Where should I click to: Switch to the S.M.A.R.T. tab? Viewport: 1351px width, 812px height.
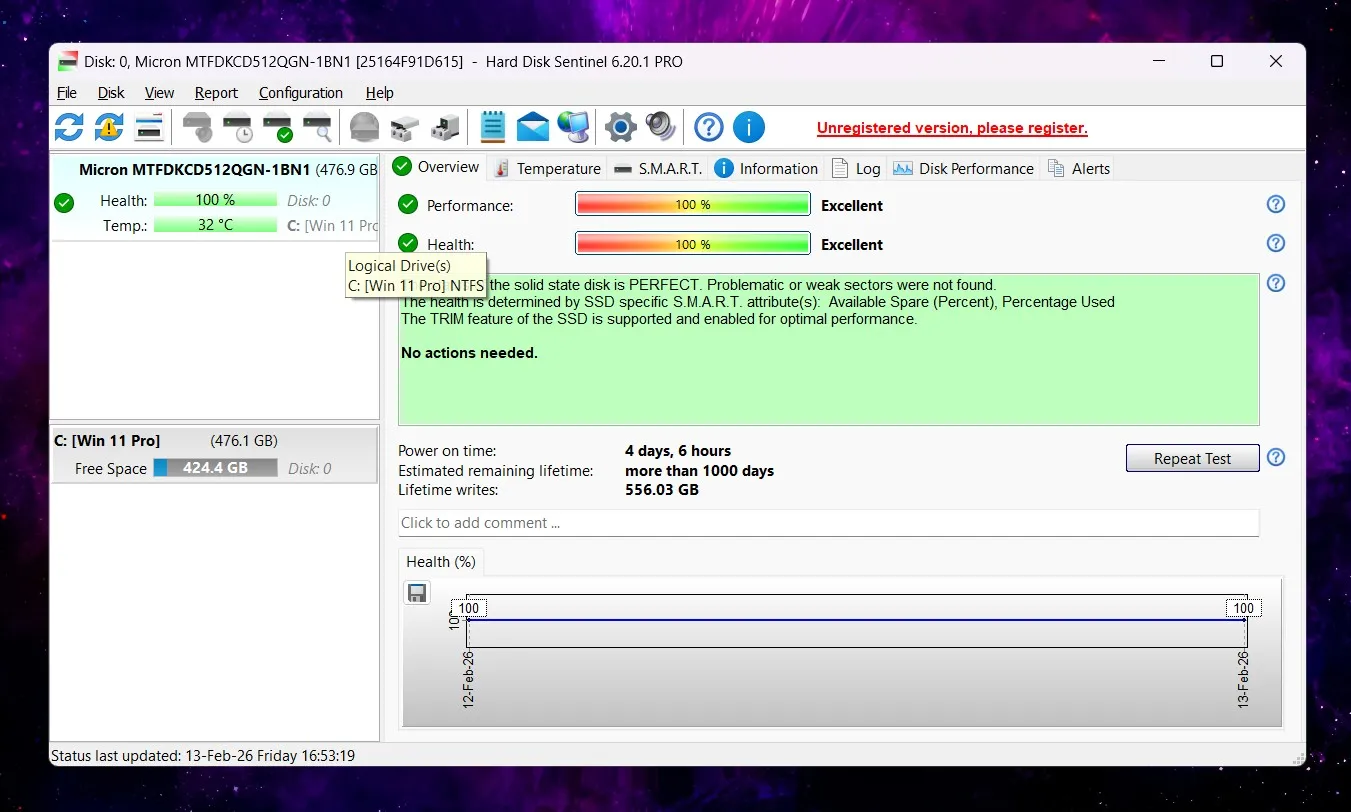click(x=658, y=168)
